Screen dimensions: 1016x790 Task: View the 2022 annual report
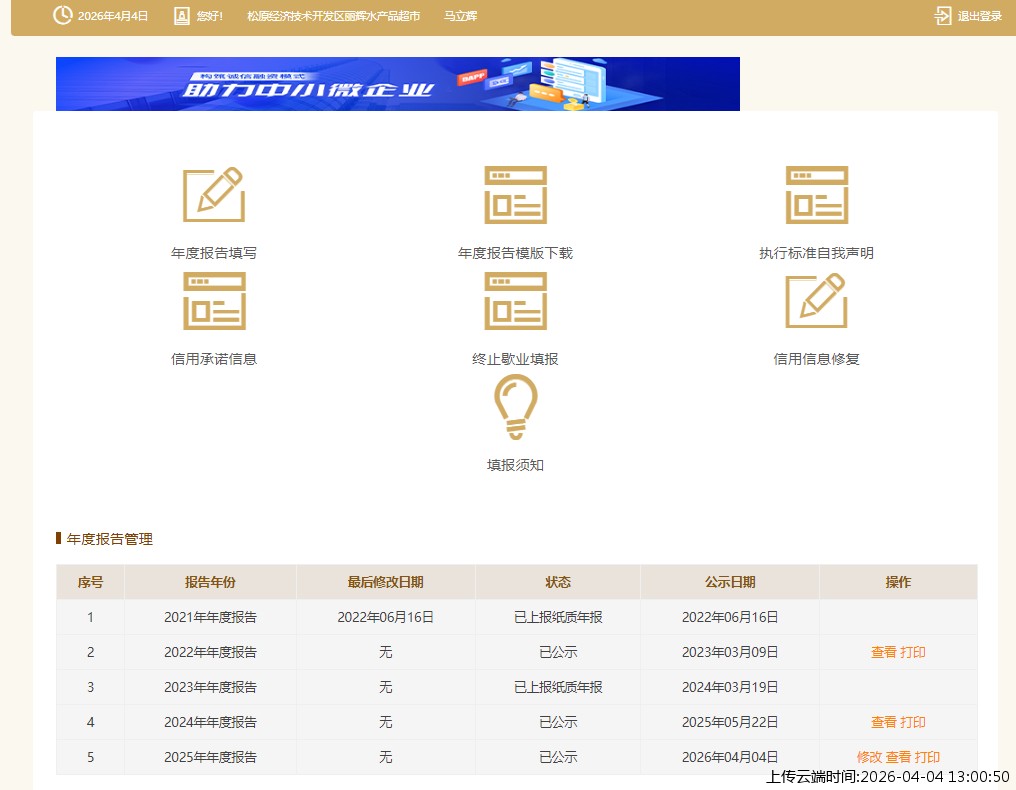(883, 652)
